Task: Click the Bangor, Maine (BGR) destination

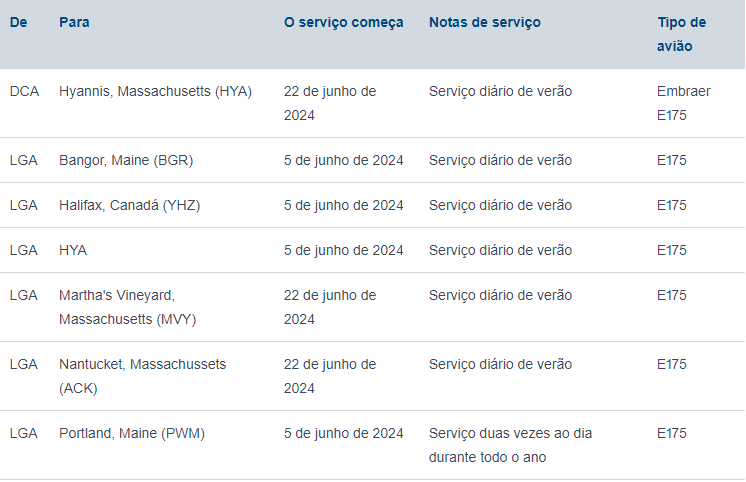Action: click(126, 160)
